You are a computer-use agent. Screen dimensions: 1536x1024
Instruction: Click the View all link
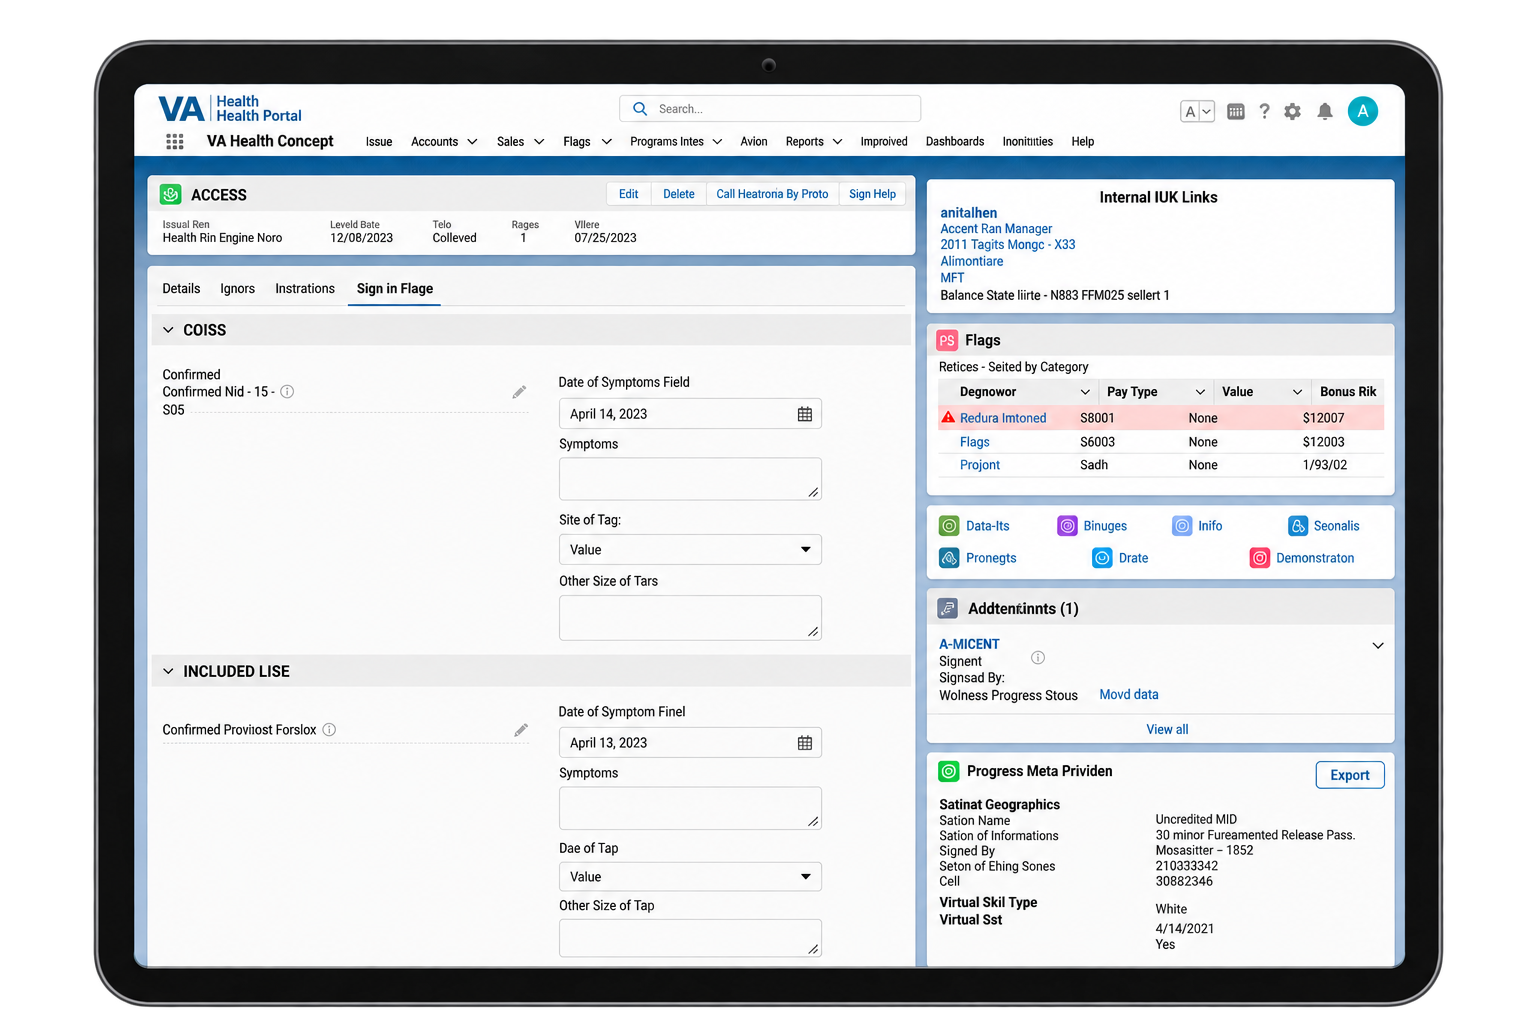[x=1167, y=730]
